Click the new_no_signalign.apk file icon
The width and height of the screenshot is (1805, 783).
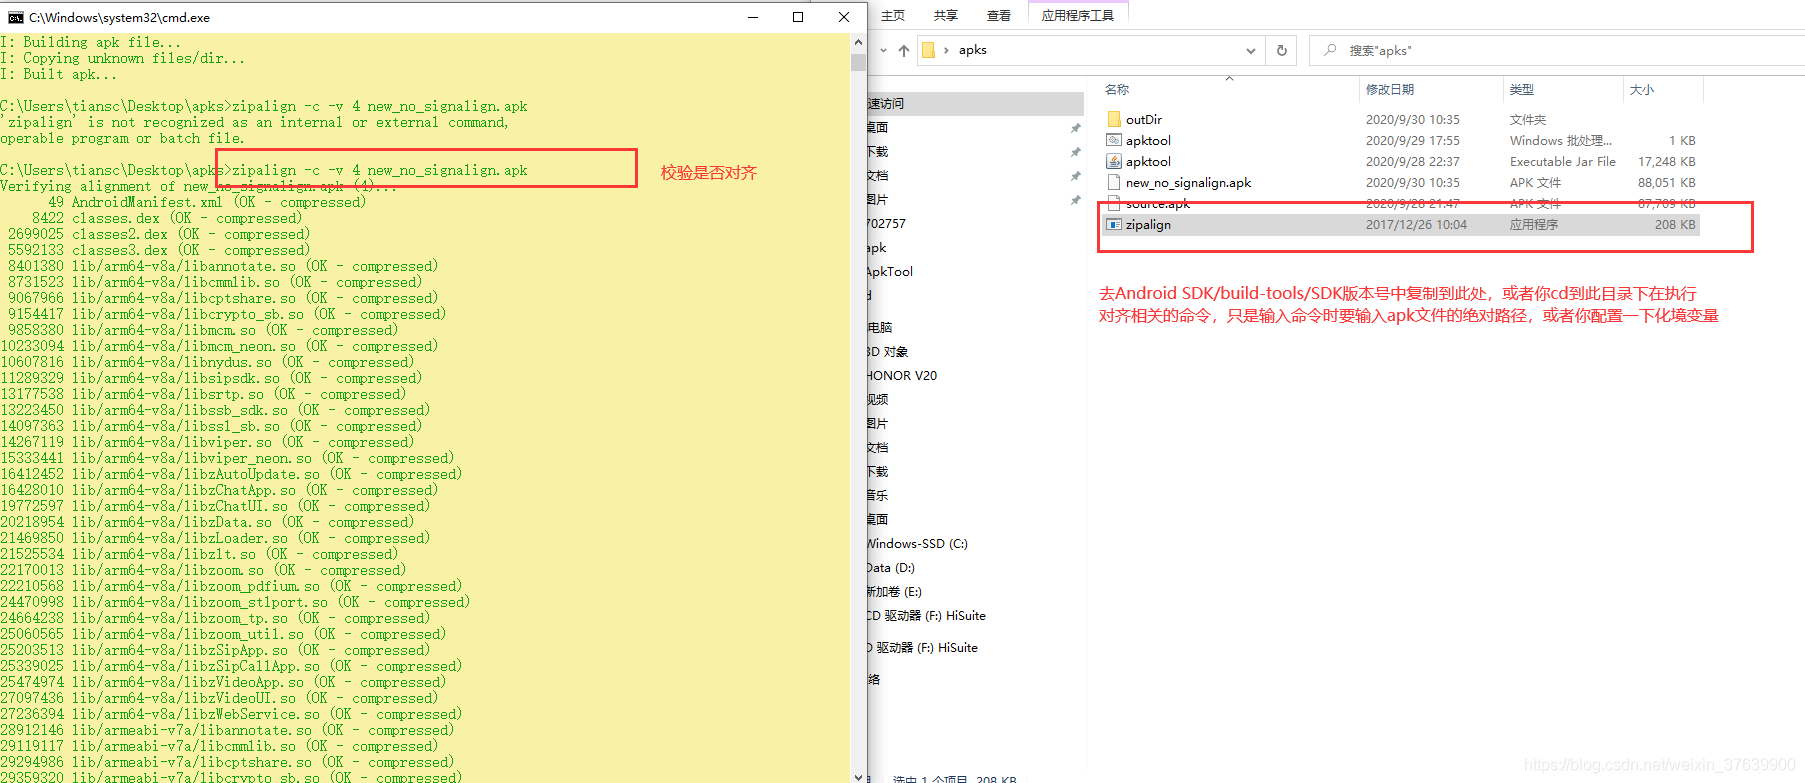(x=1114, y=182)
